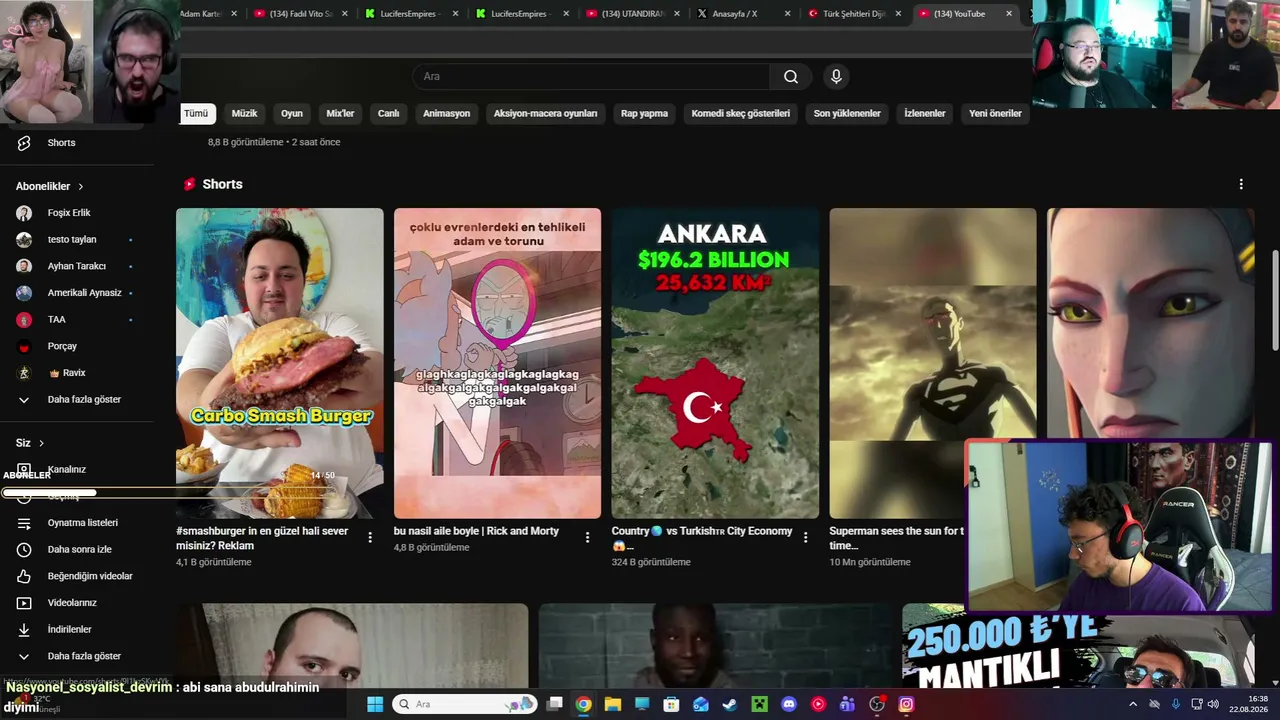Select the Rap yapma filter chip
Screen dimensions: 1280x720
[644, 114]
